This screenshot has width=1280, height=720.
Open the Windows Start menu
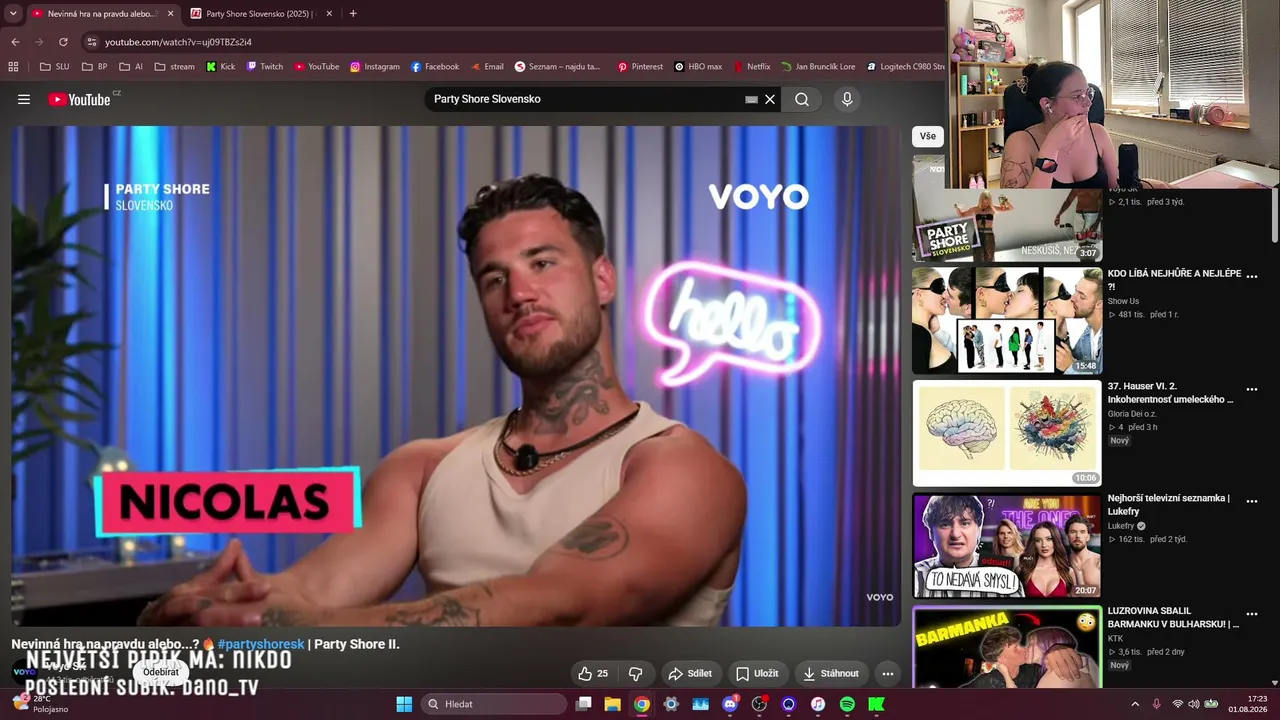tap(404, 704)
